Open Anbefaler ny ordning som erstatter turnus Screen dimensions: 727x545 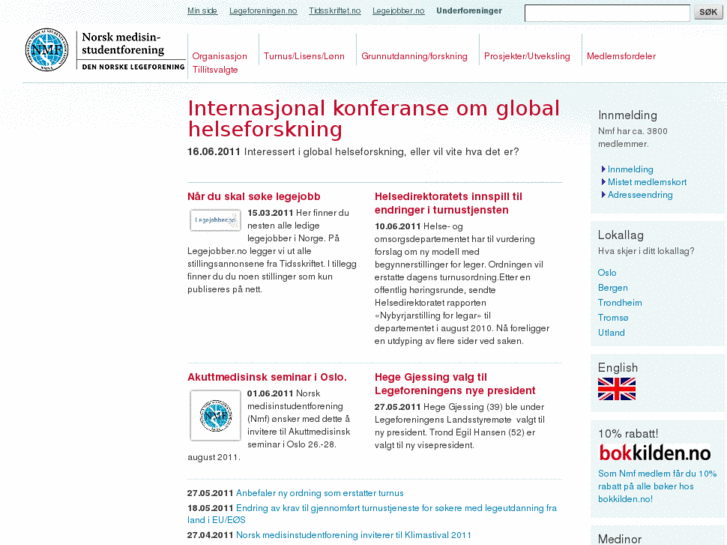[319, 493]
